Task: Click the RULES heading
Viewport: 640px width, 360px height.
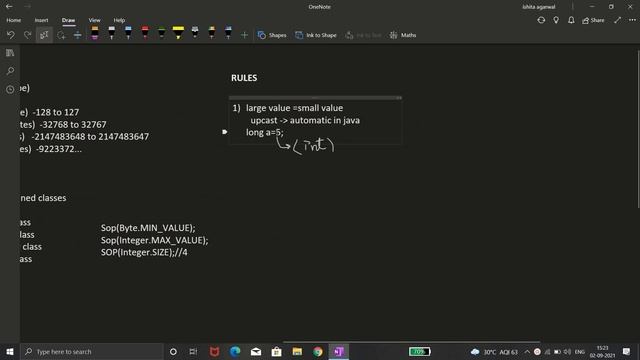Action: pyautogui.click(x=244, y=78)
